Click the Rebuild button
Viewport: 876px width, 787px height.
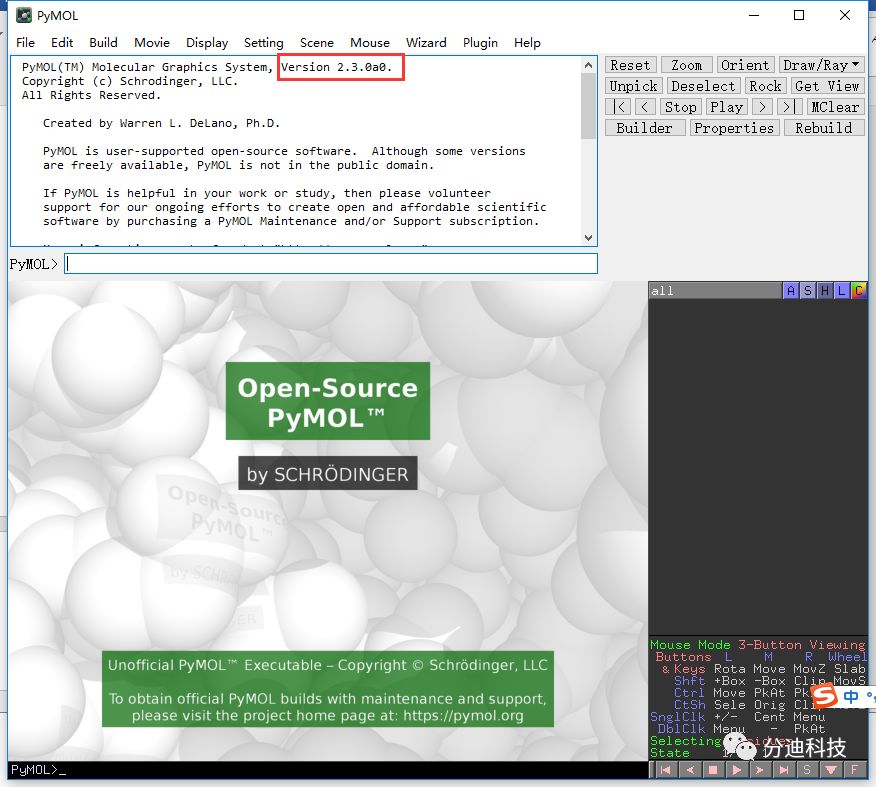tap(824, 128)
